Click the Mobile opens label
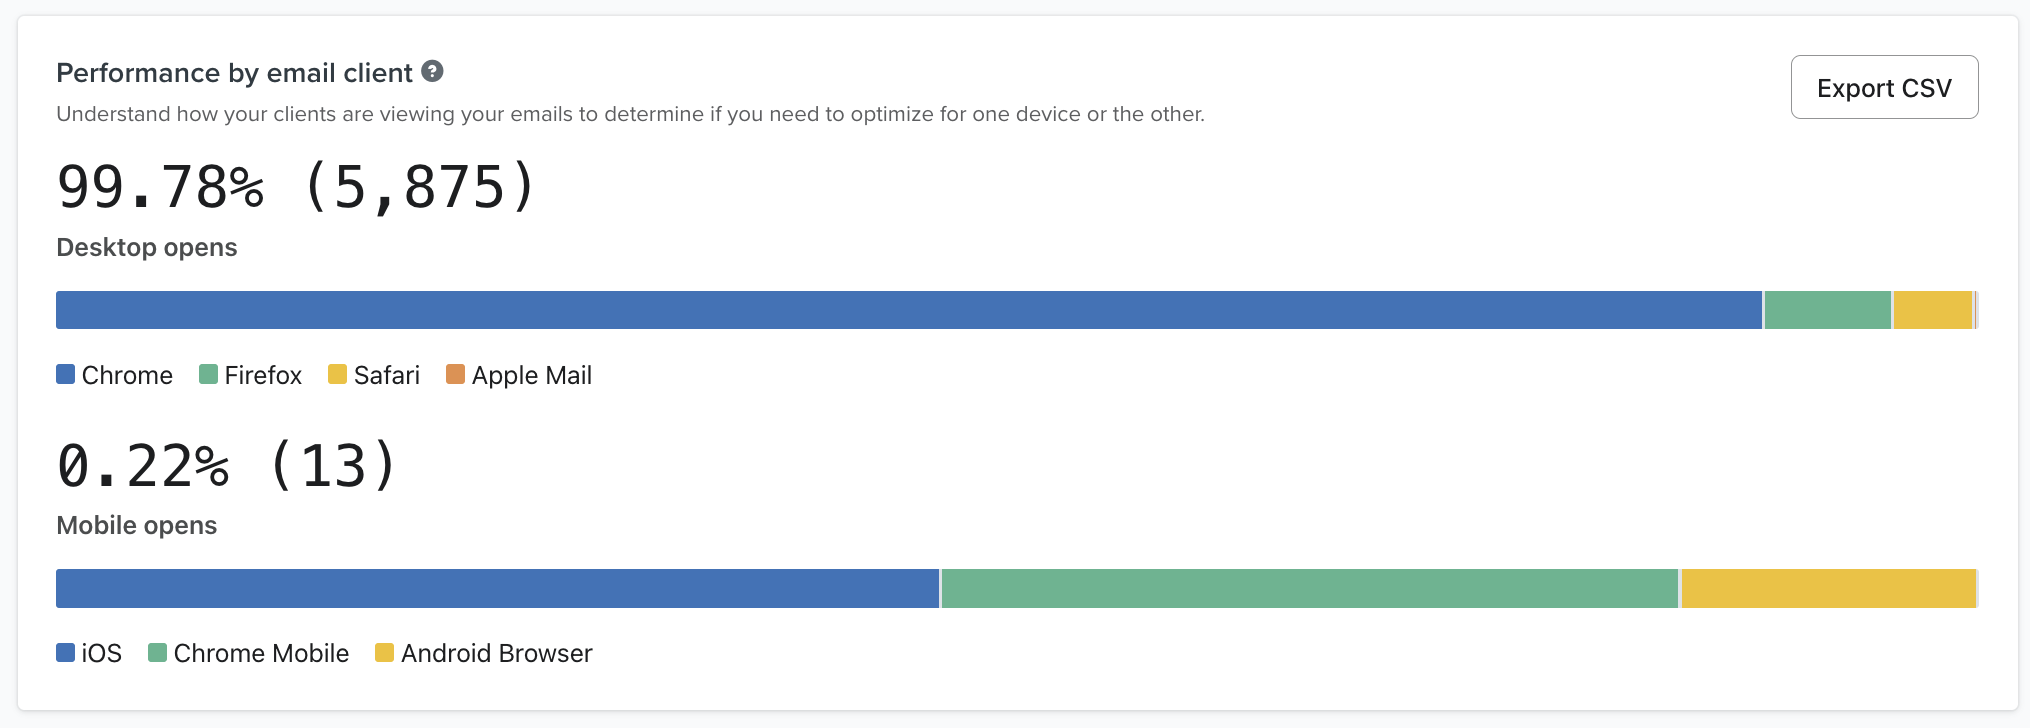The image size is (2030, 728). tap(137, 525)
